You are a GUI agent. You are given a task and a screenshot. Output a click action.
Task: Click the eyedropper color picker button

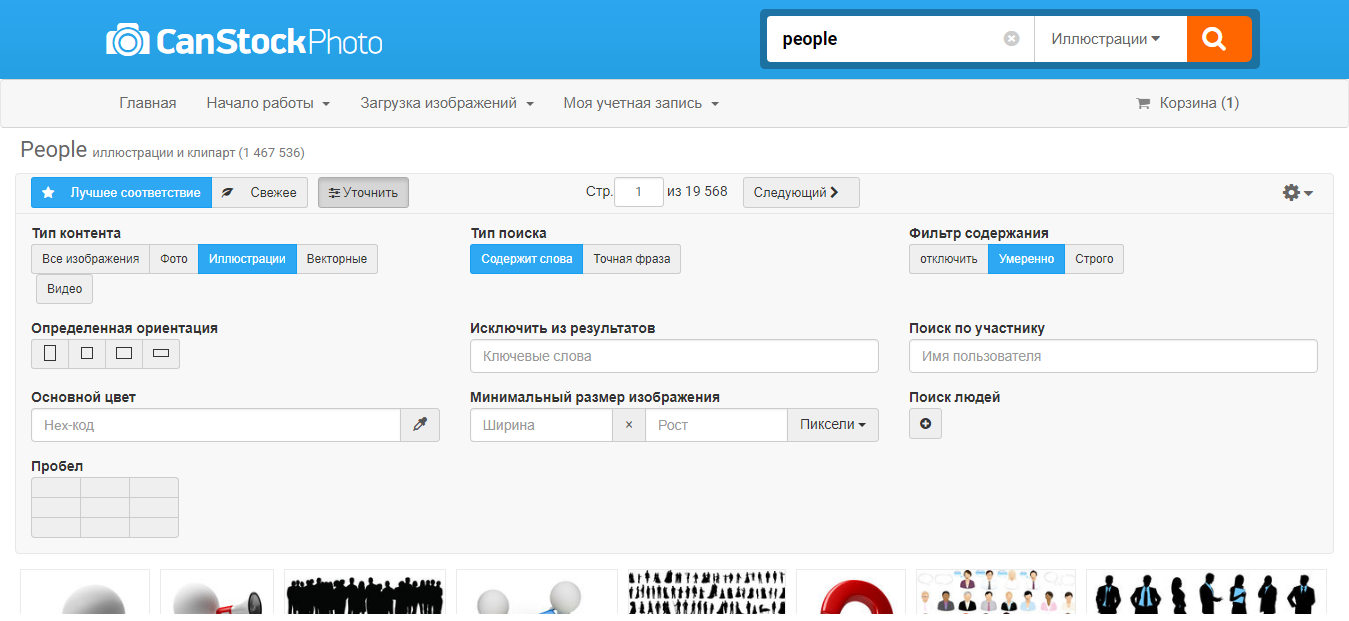(x=420, y=425)
